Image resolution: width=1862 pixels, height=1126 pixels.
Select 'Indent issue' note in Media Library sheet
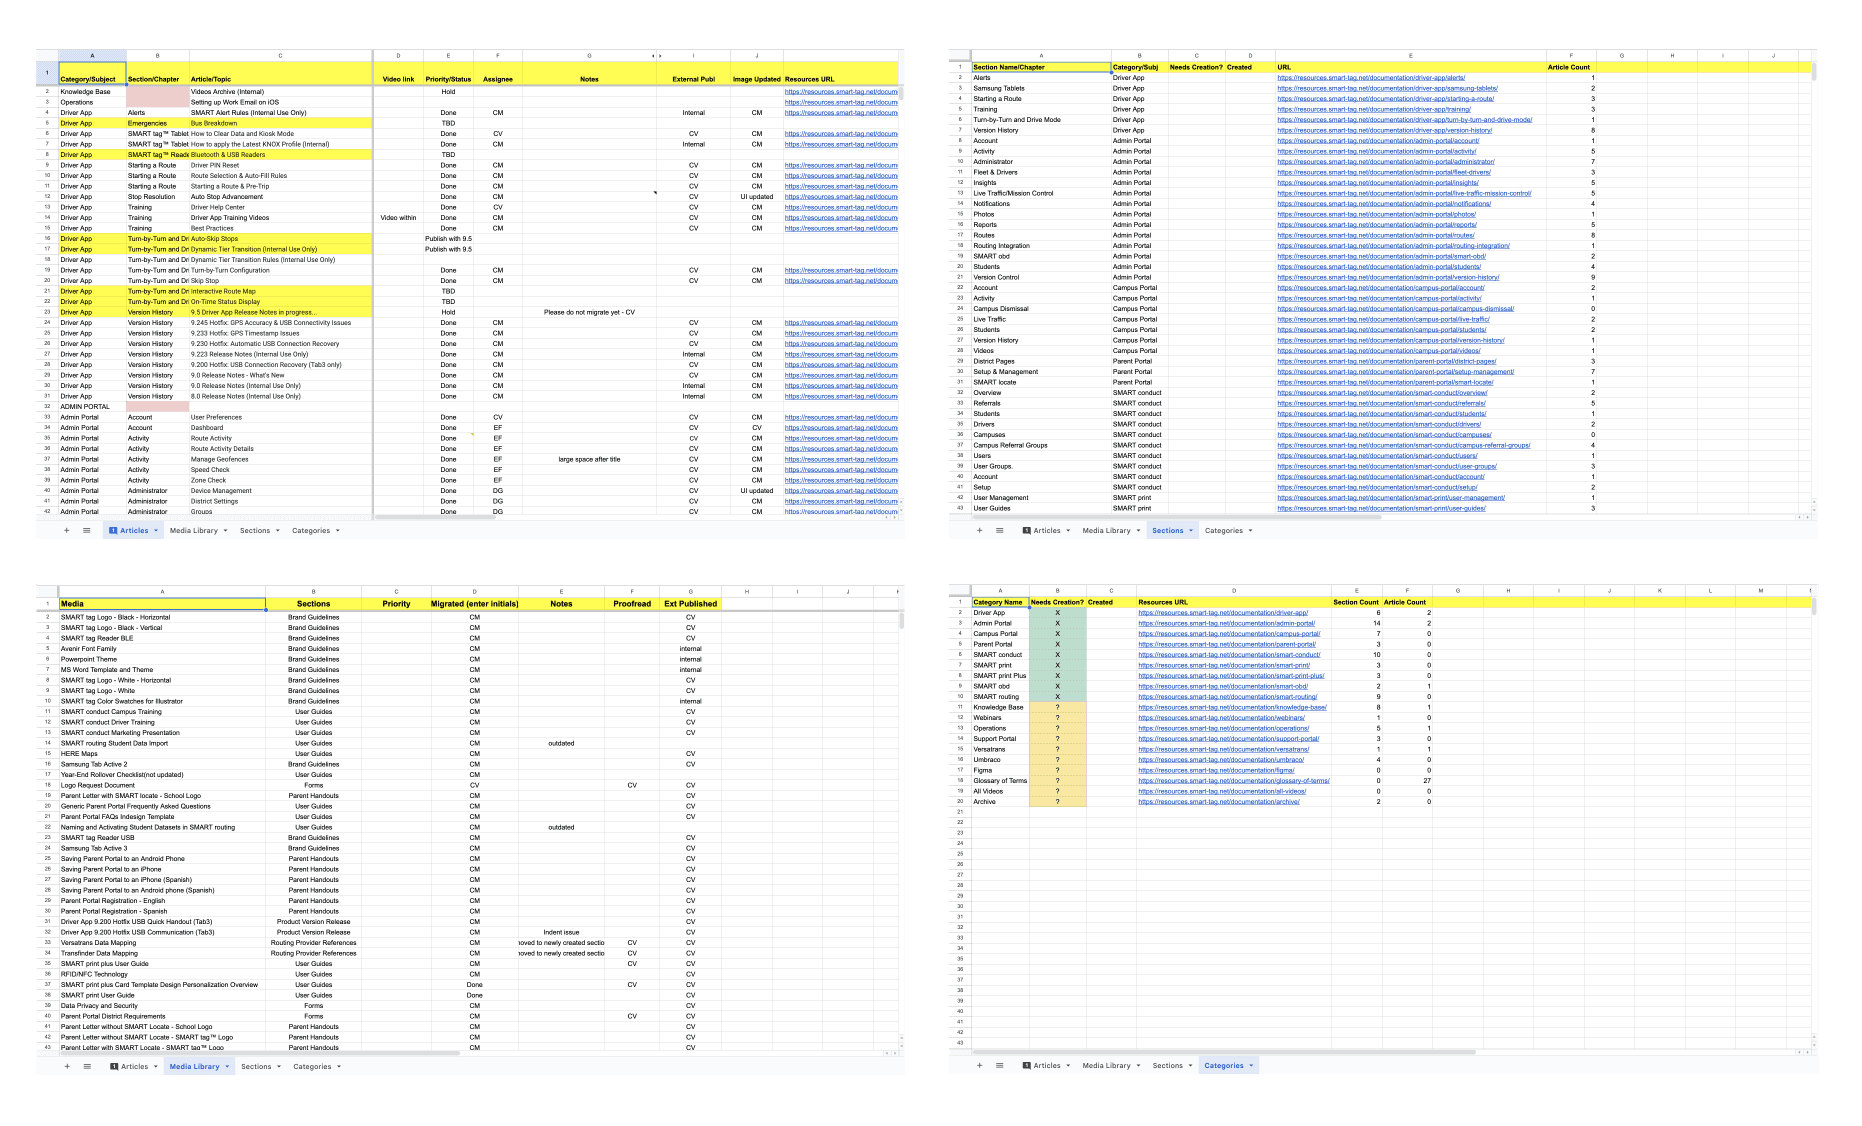tap(561, 932)
